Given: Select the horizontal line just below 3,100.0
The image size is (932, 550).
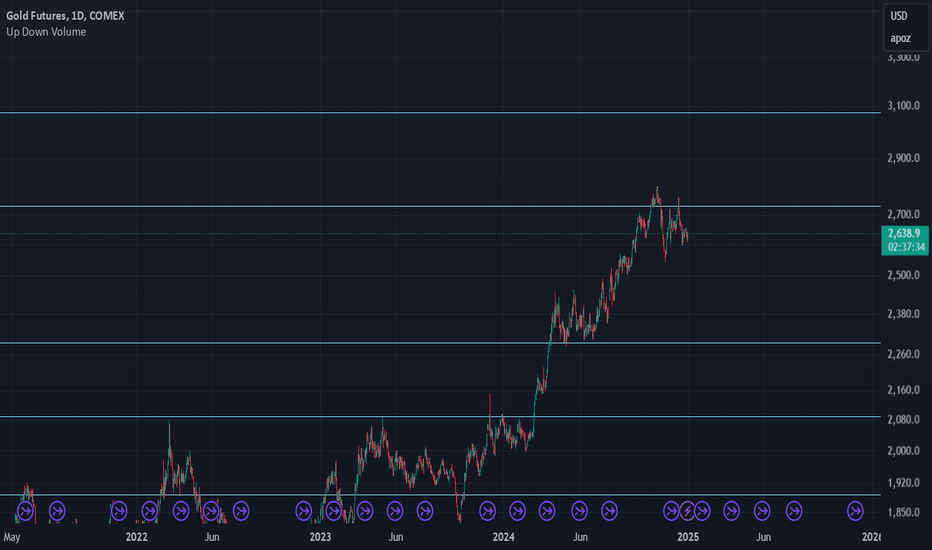Looking at the screenshot, I should point(440,112).
